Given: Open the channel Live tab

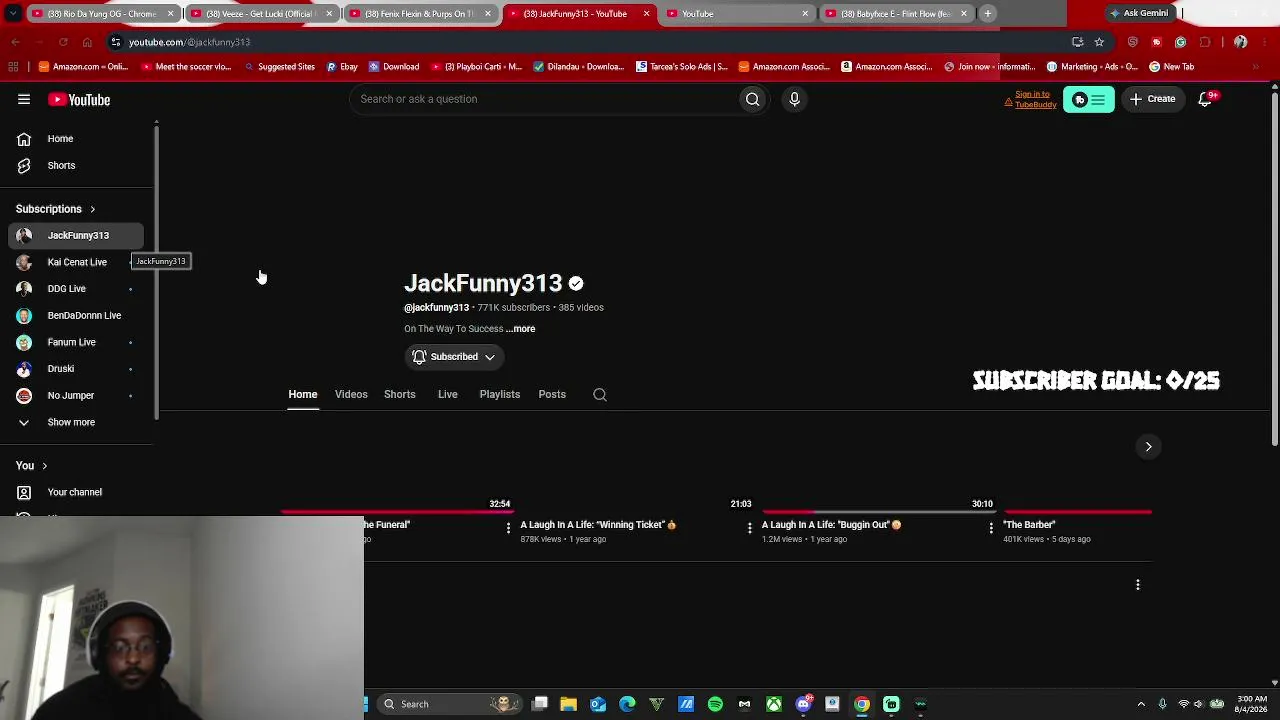Looking at the screenshot, I should click(x=448, y=394).
